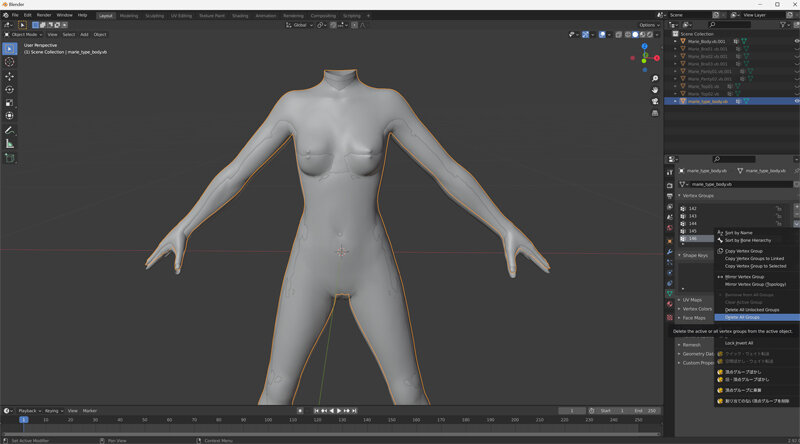800x444 pixels.
Task: Jump to the timeline end frame button
Action: click(x=354, y=411)
